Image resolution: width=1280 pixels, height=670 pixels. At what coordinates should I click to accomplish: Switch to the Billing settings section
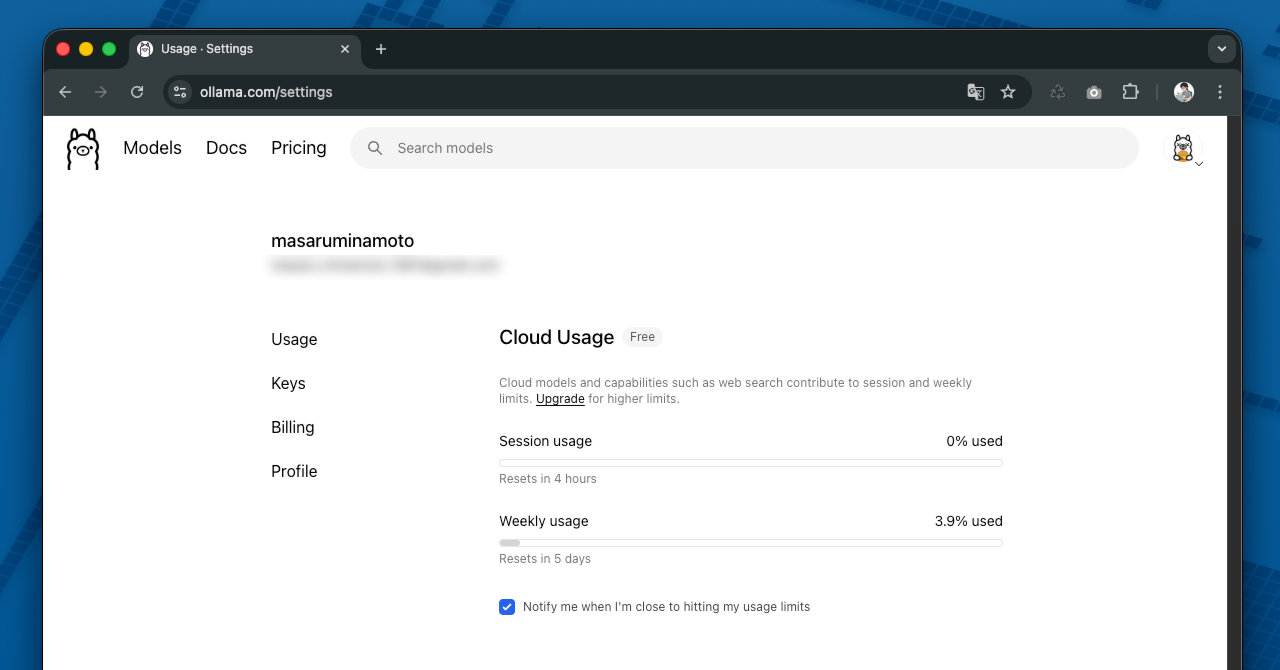(292, 427)
